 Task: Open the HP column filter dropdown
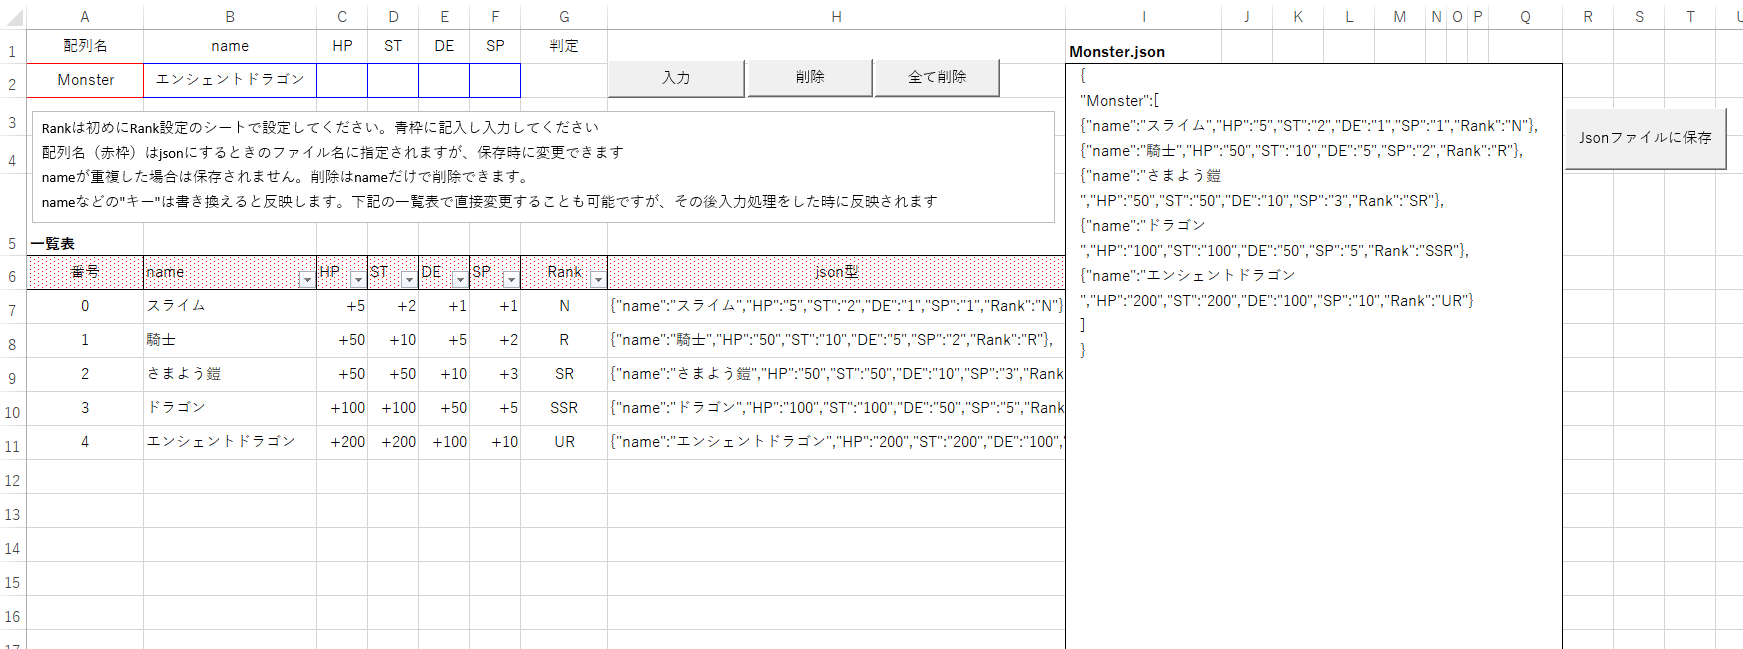point(358,280)
